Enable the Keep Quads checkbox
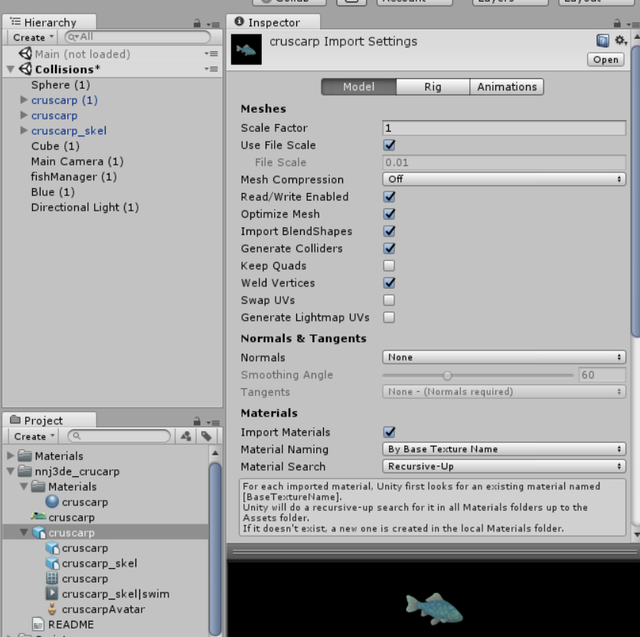 tap(389, 266)
